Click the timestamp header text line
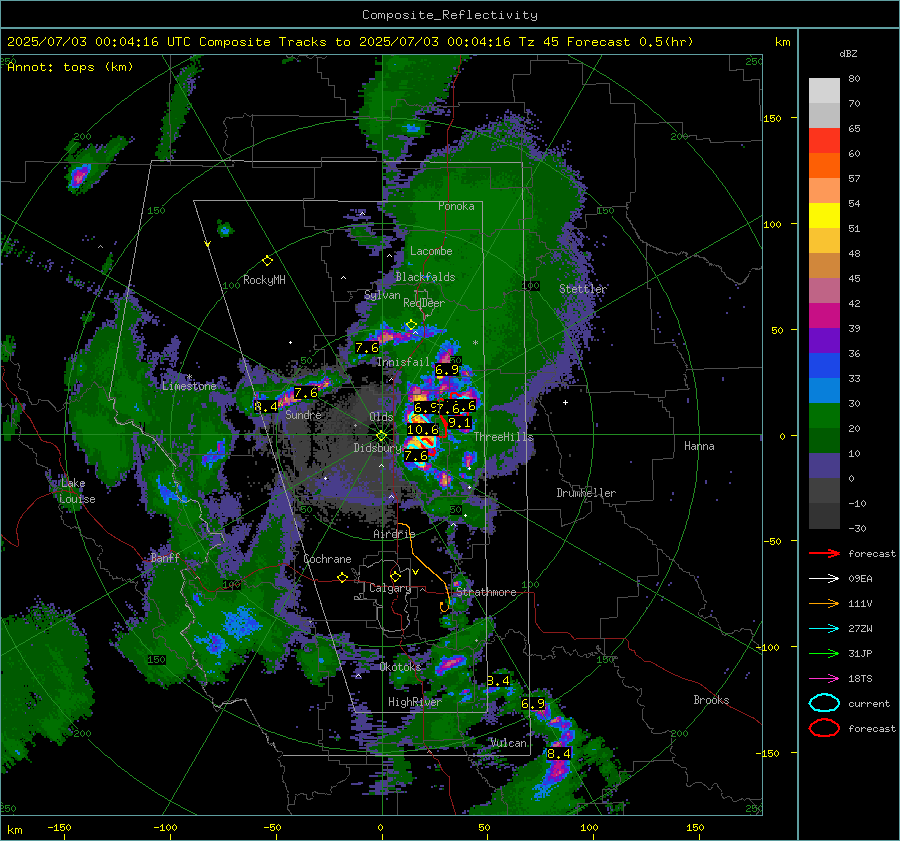900x841 pixels. point(350,42)
